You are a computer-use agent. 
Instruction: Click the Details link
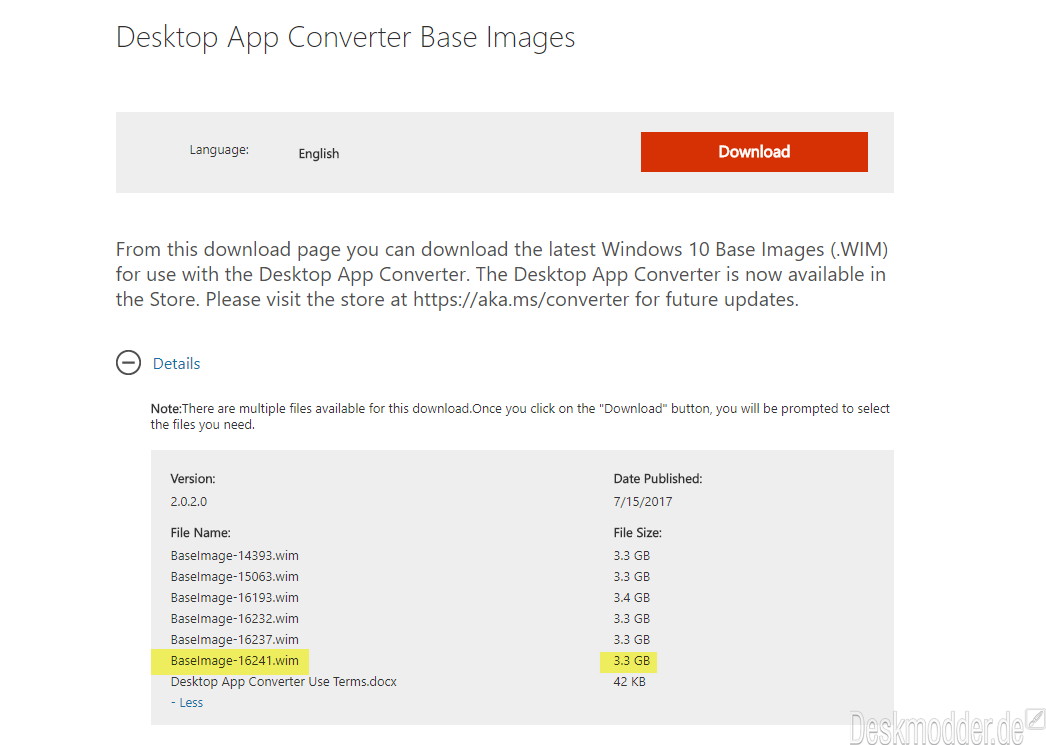[x=176, y=363]
